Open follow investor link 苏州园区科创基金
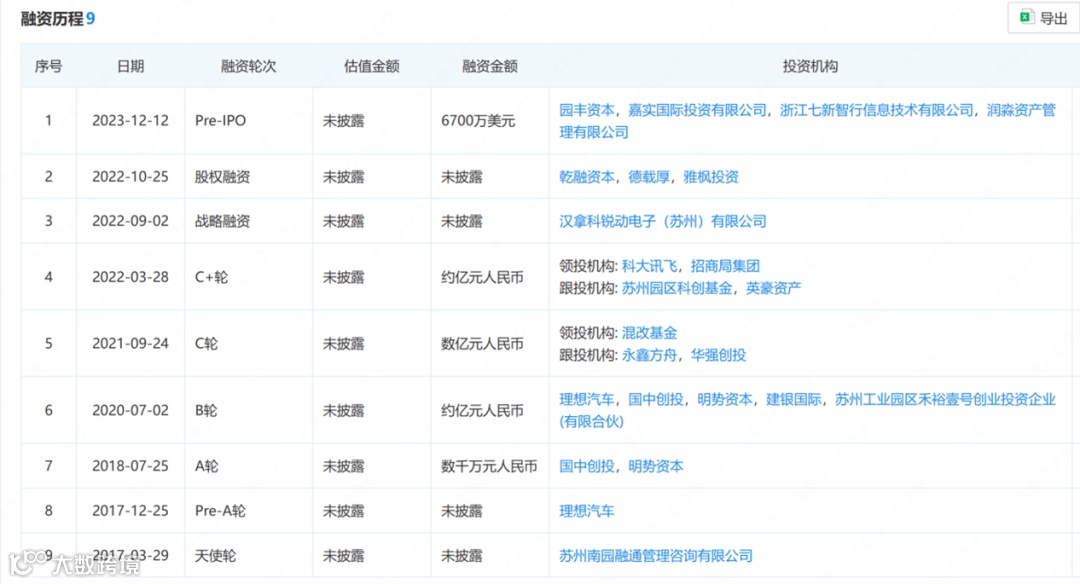This screenshot has width=1080, height=584. [676, 288]
